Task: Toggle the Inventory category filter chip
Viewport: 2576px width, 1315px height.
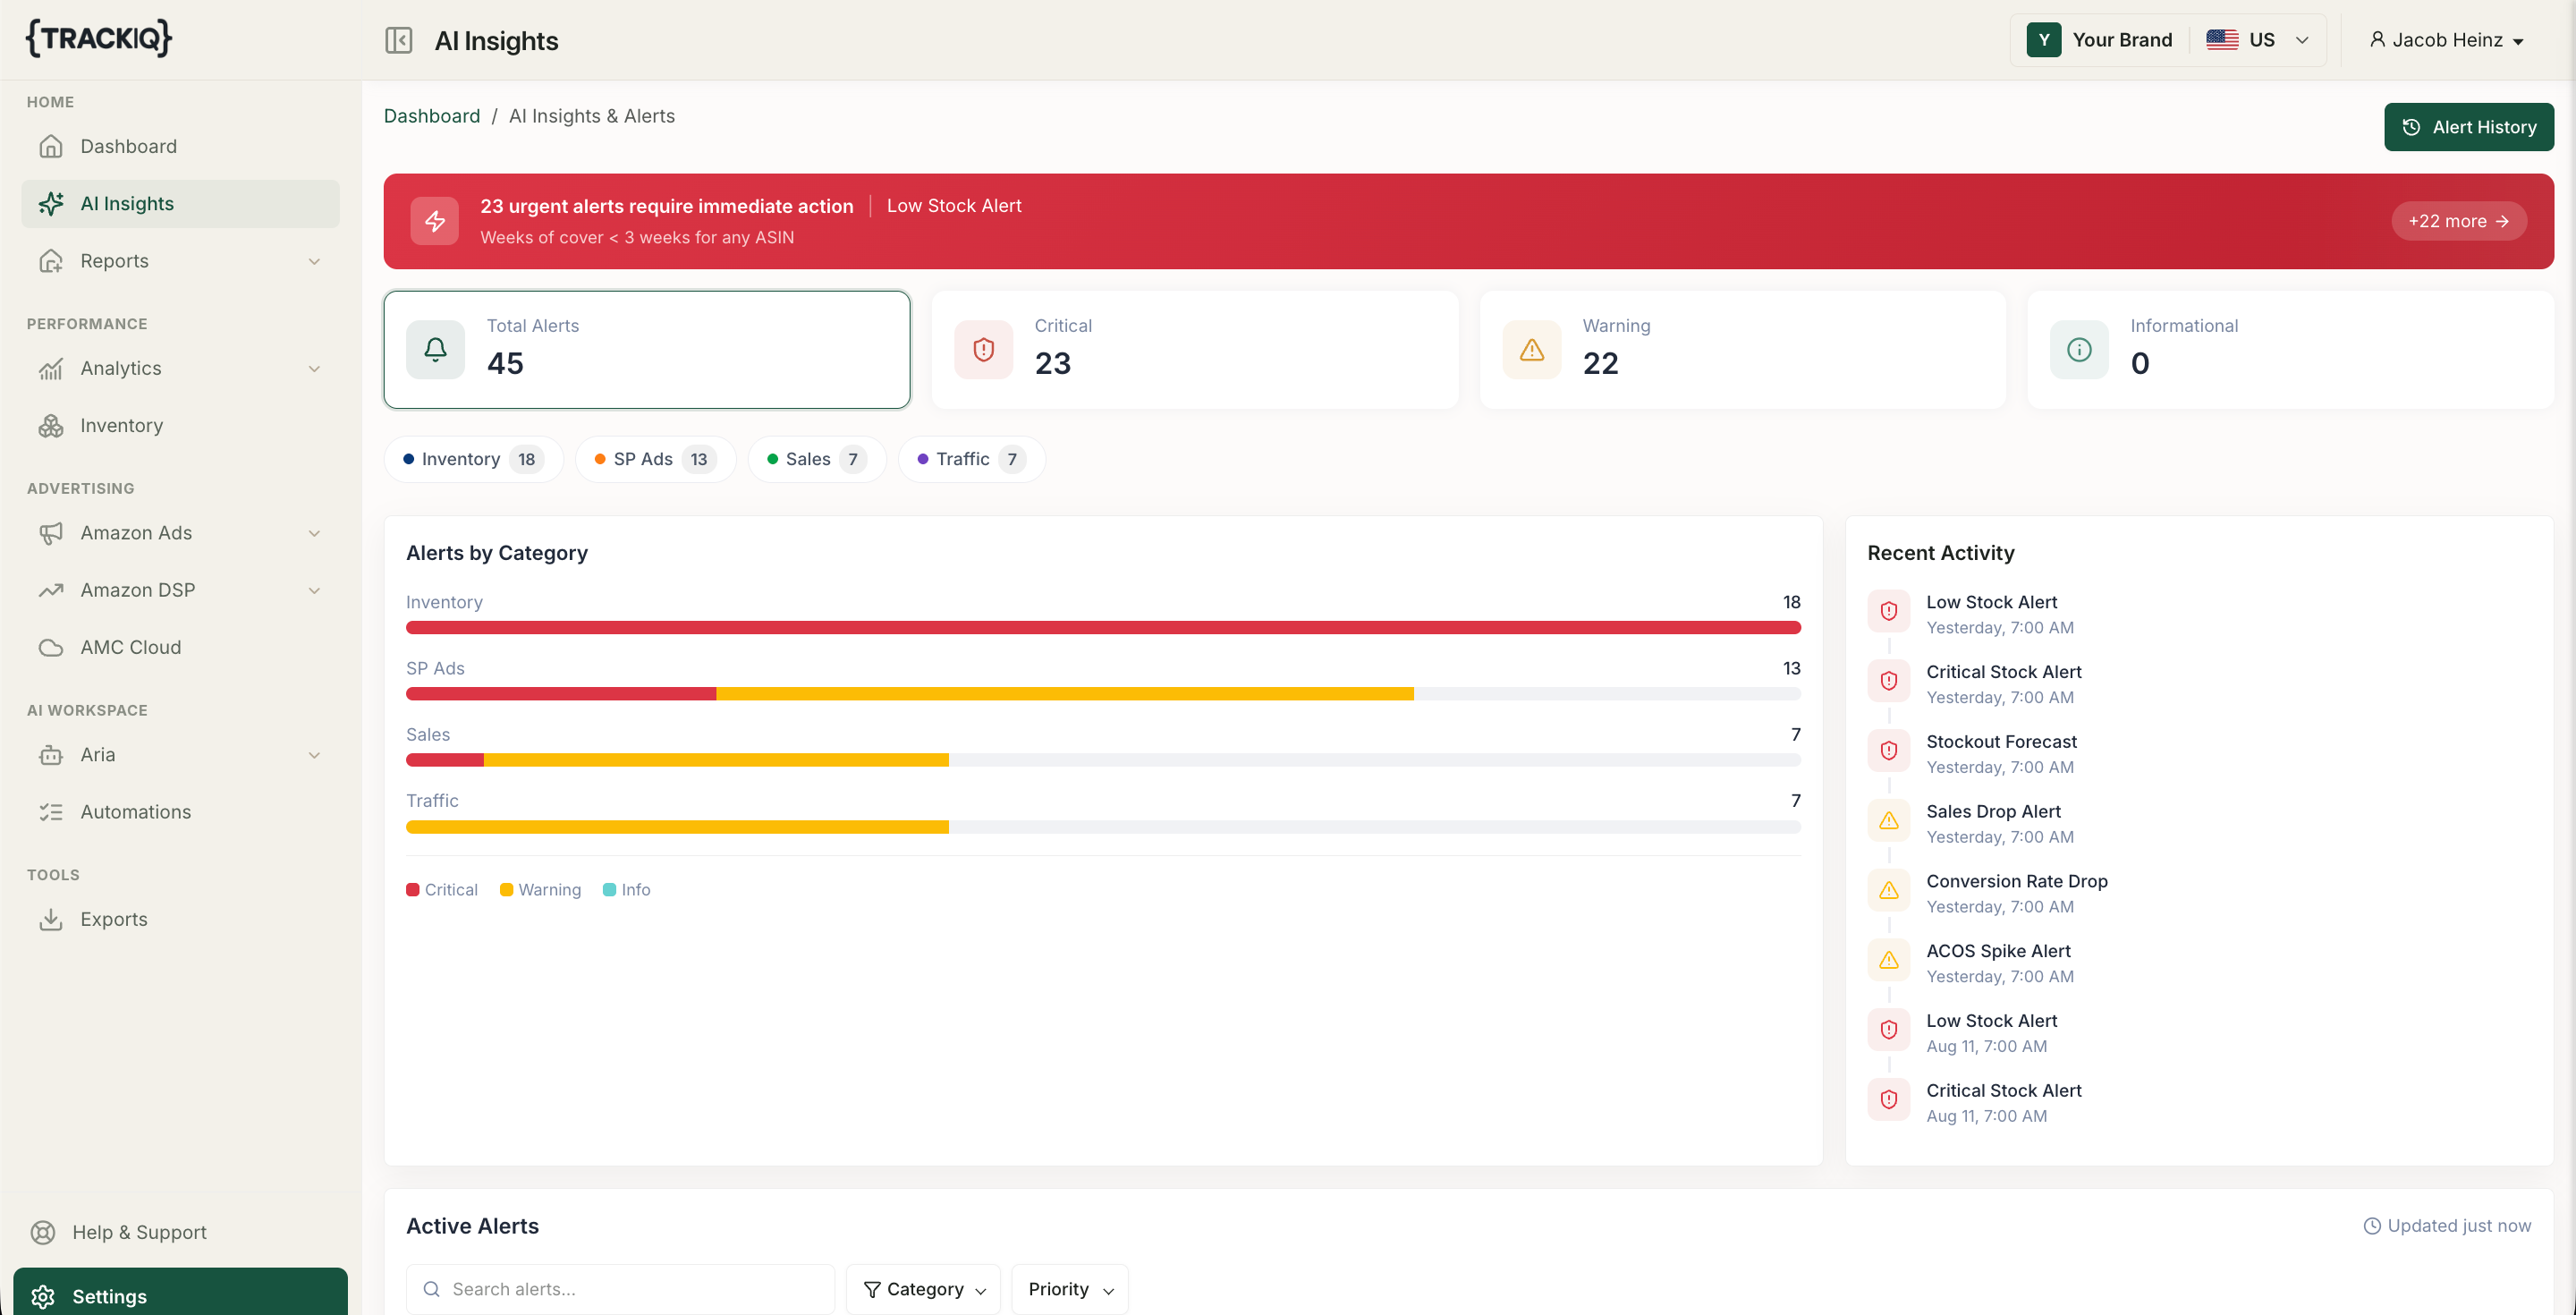Action: tap(474, 459)
